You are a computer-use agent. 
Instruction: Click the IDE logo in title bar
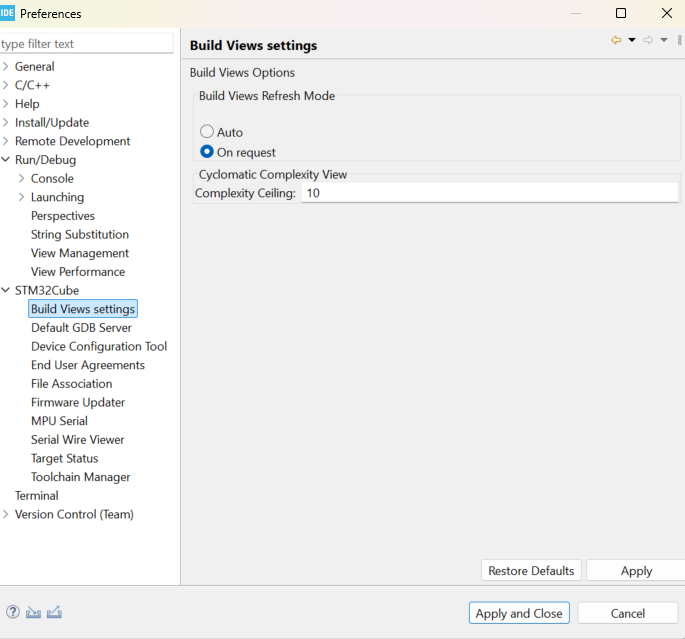[x=7, y=13]
